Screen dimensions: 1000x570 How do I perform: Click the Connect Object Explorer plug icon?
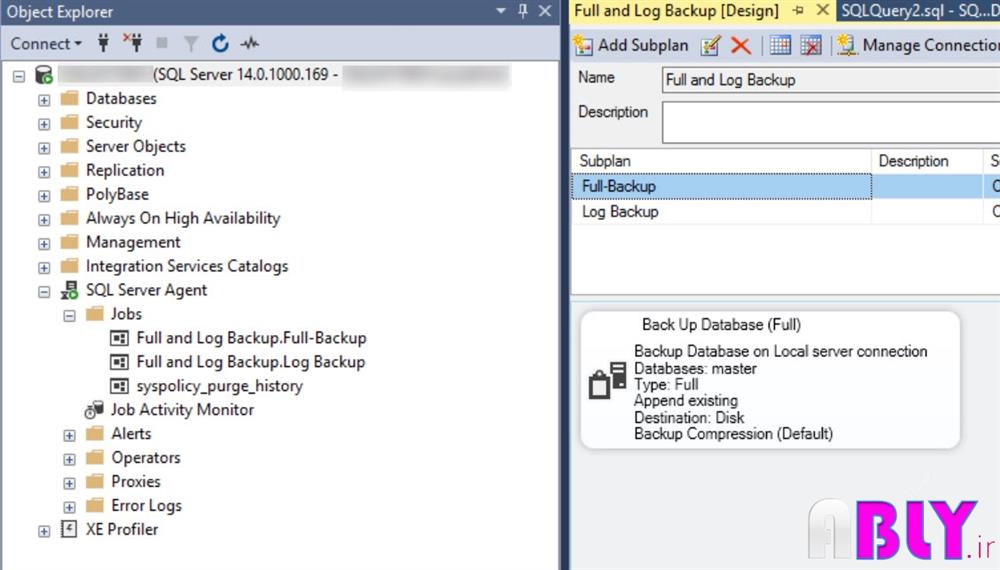(x=103, y=43)
